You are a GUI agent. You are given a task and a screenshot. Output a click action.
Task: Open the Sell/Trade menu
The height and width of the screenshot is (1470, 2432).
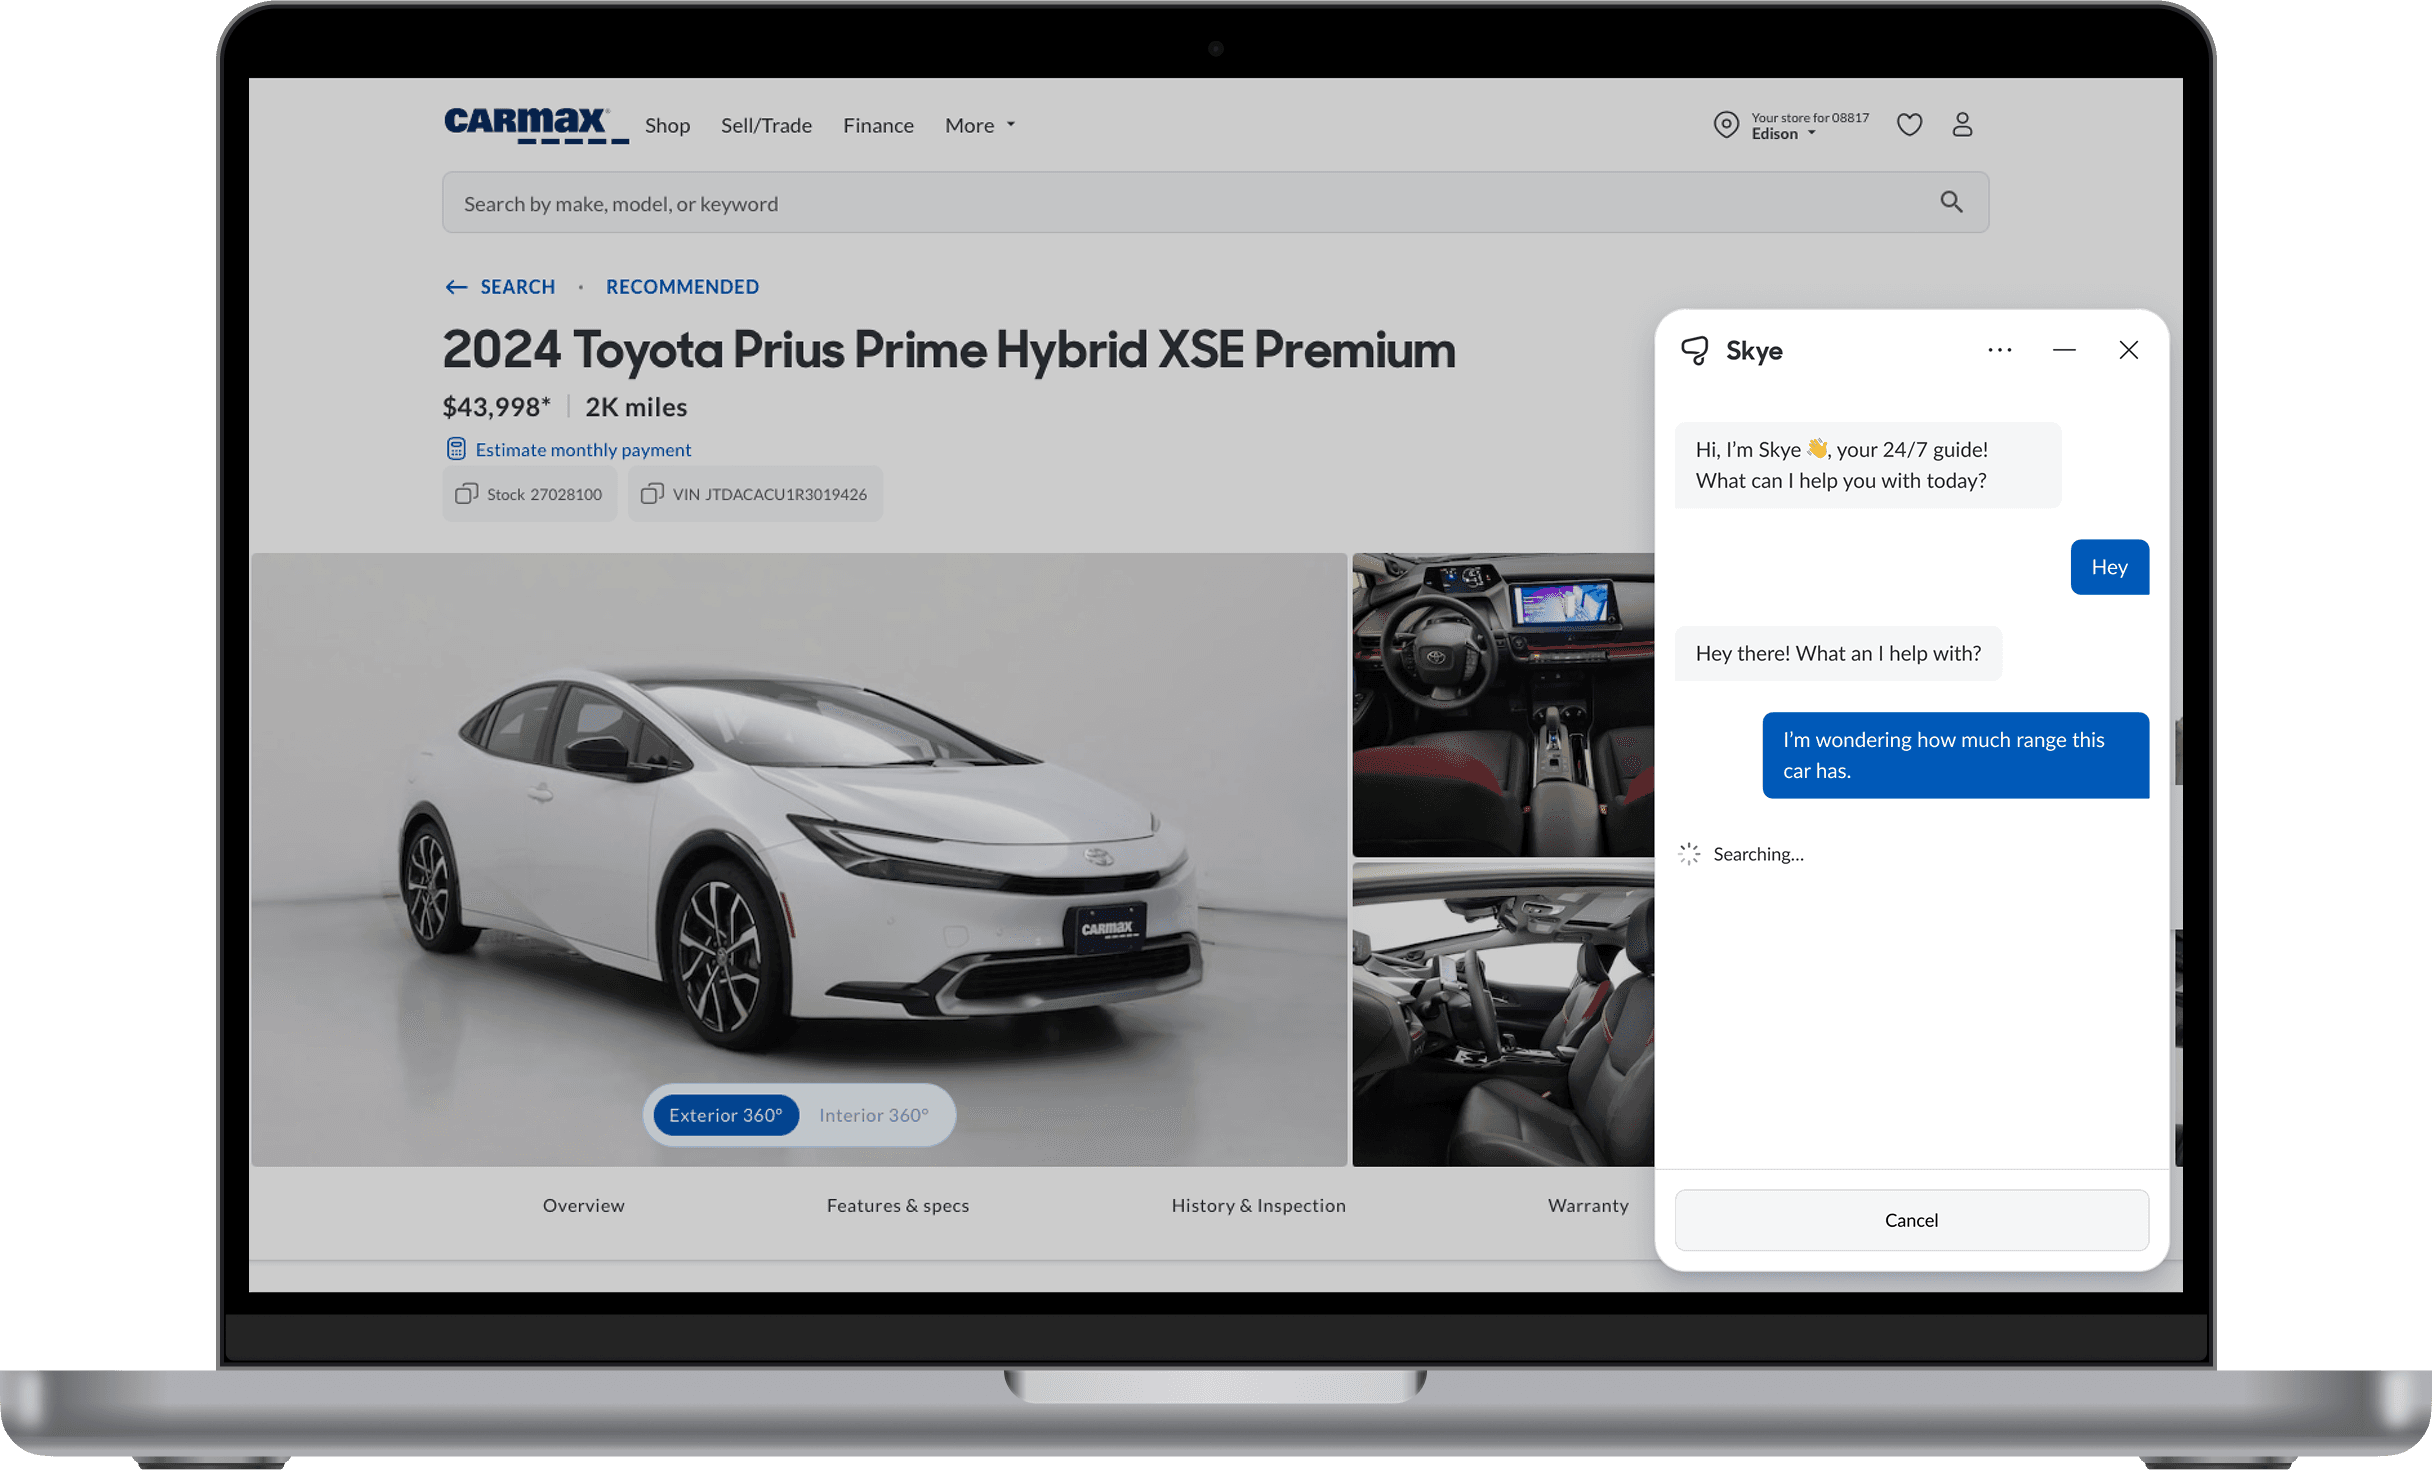tap(766, 125)
